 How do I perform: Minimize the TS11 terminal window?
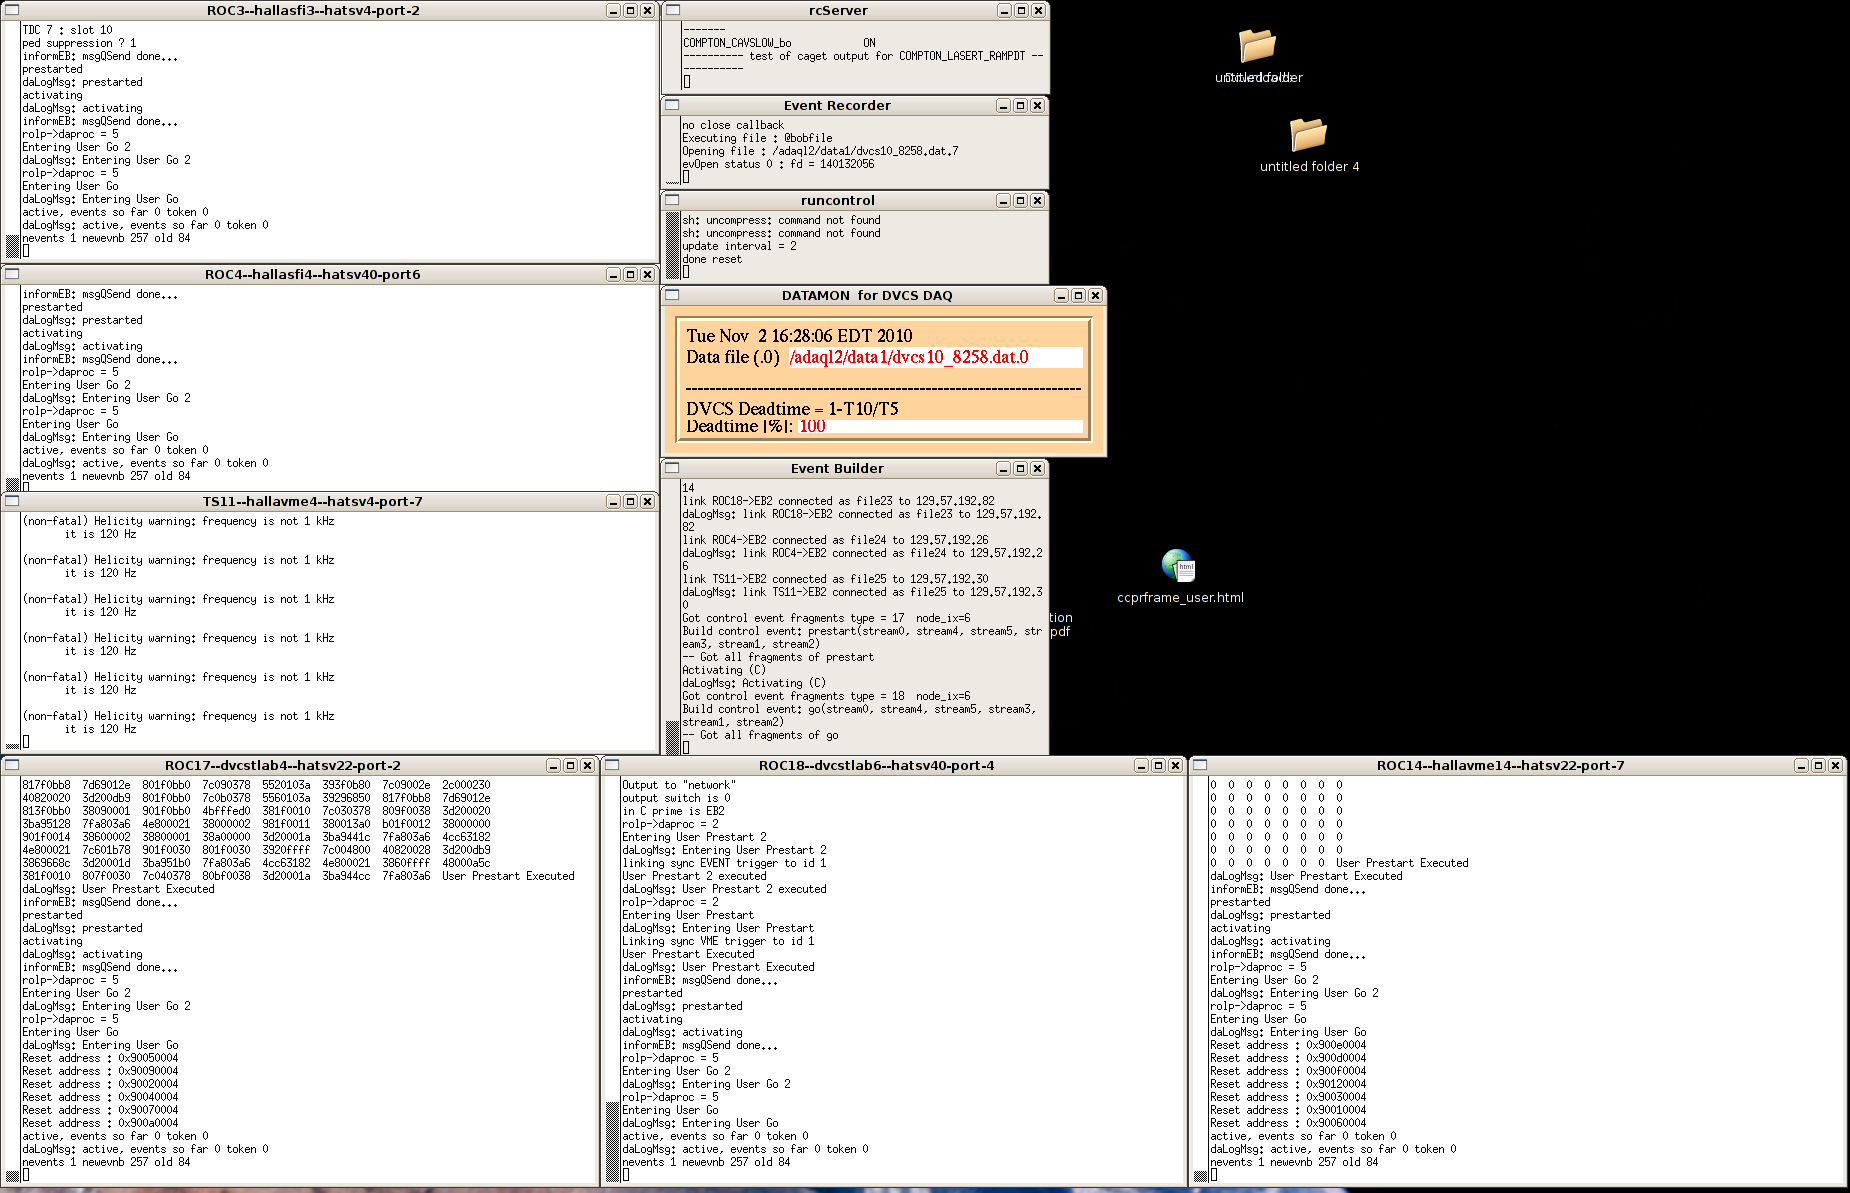pos(613,501)
